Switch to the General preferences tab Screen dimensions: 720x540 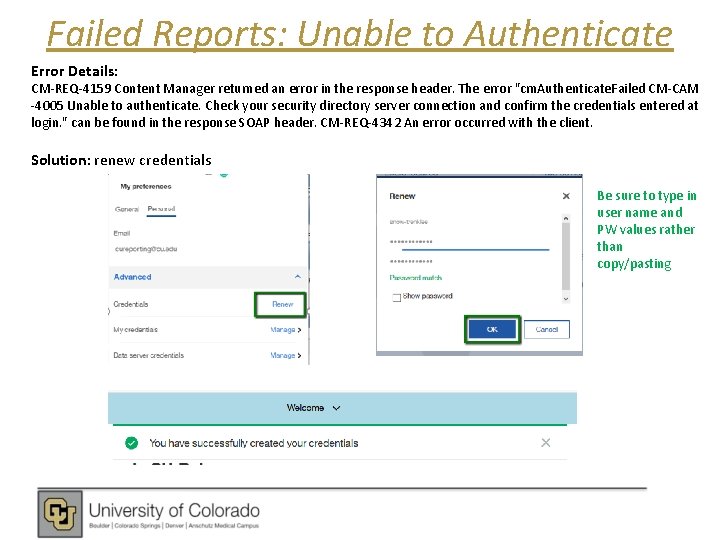(127, 209)
